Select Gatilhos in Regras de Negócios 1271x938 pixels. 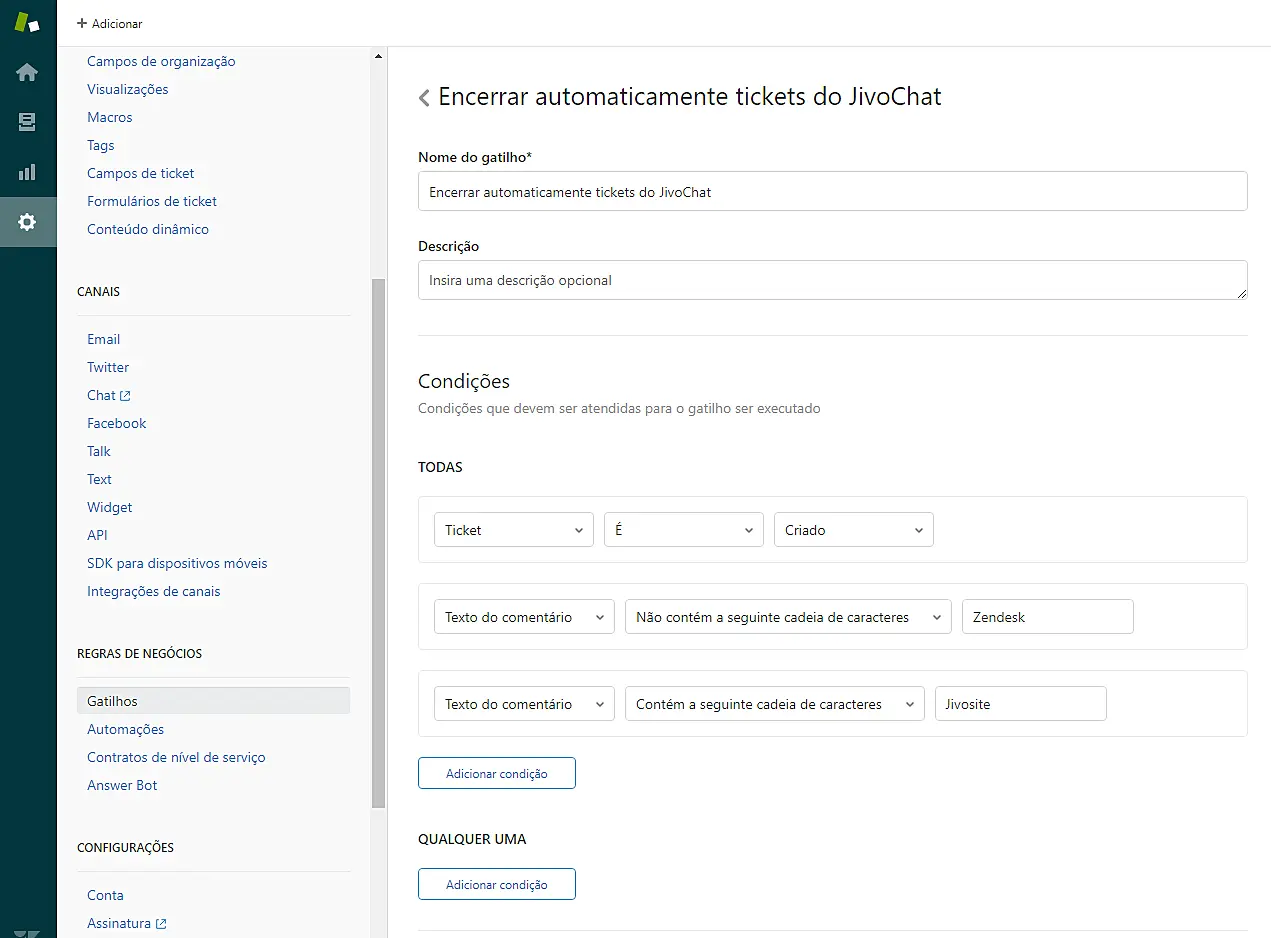[x=113, y=701]
